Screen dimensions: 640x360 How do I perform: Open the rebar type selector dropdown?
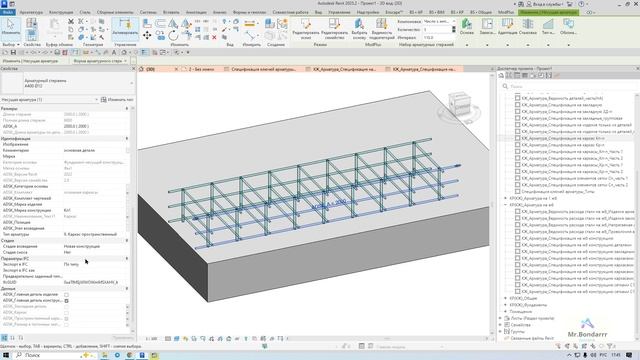click(131, 83)
